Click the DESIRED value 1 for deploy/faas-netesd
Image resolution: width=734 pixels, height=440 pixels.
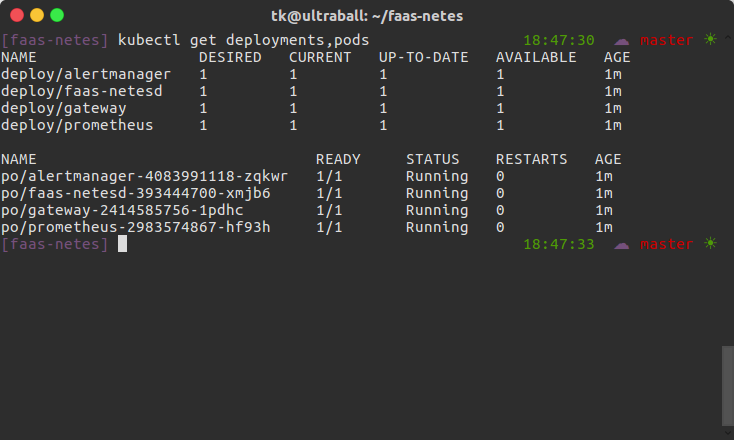[203, 91]
